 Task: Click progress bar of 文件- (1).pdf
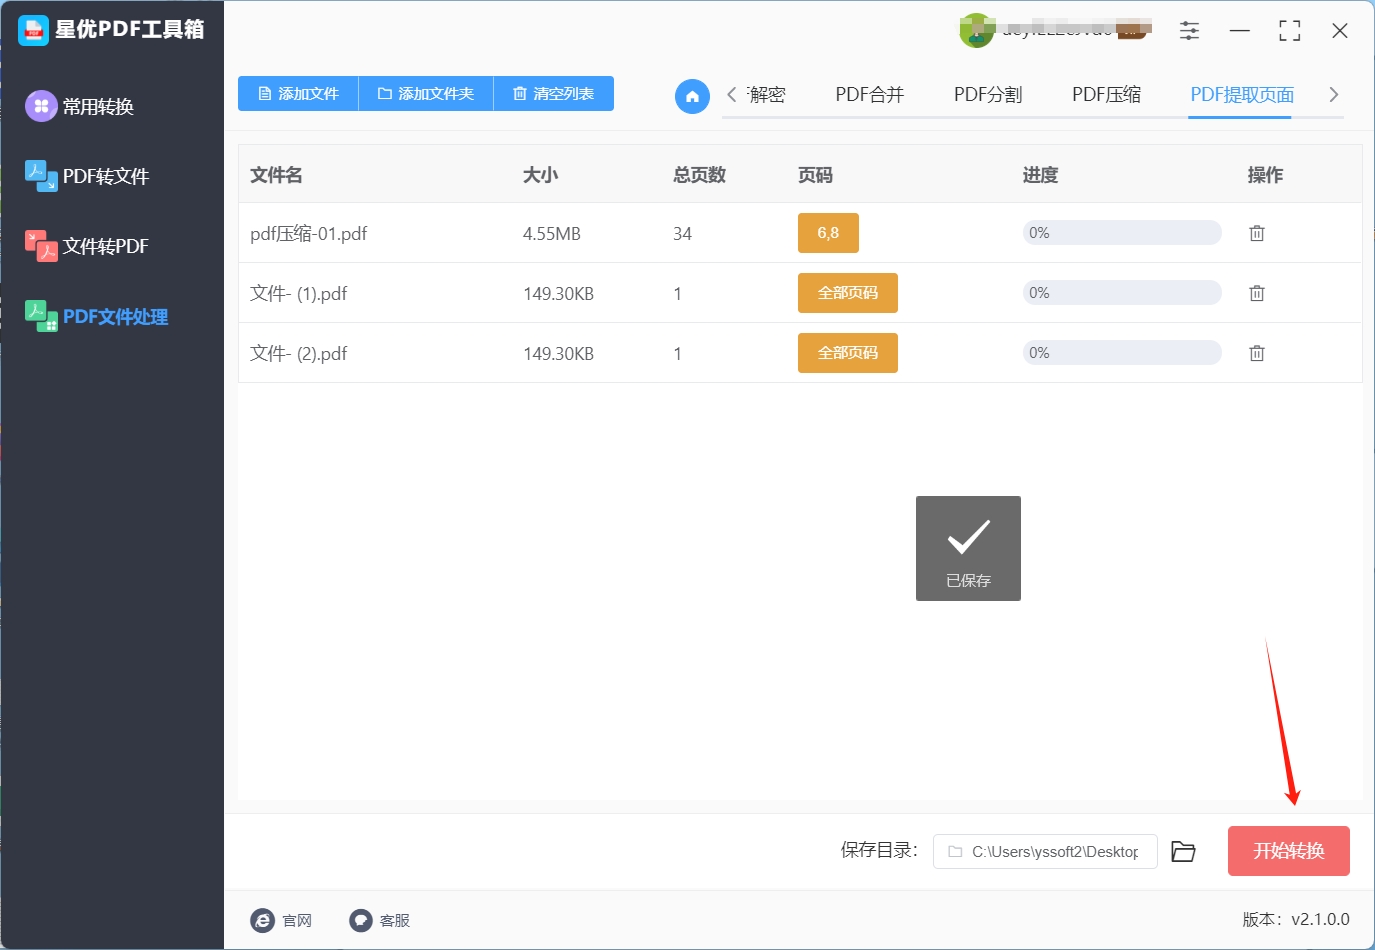1122,293
